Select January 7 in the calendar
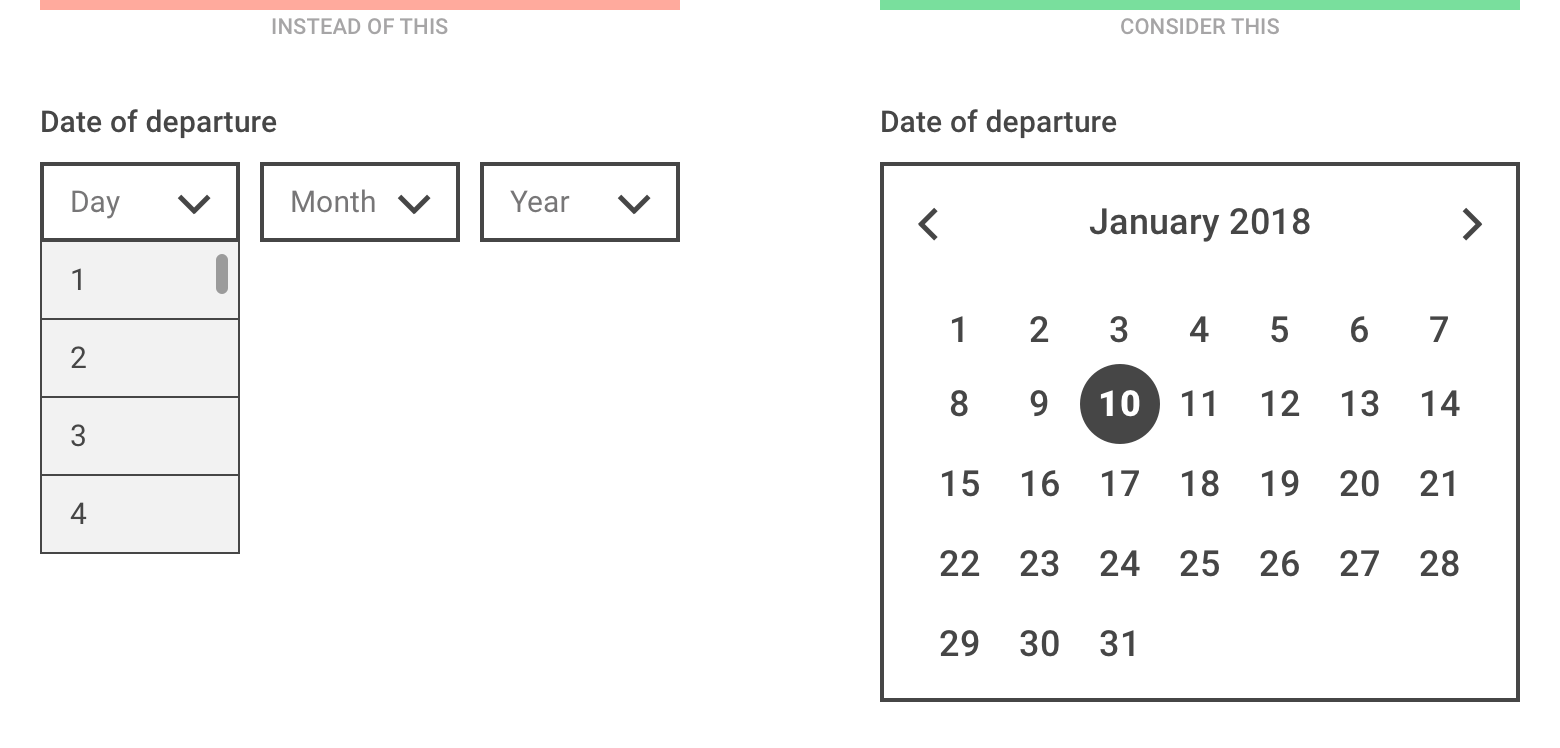Viewport: 1560px width, 748px height. pos(1439,329)
